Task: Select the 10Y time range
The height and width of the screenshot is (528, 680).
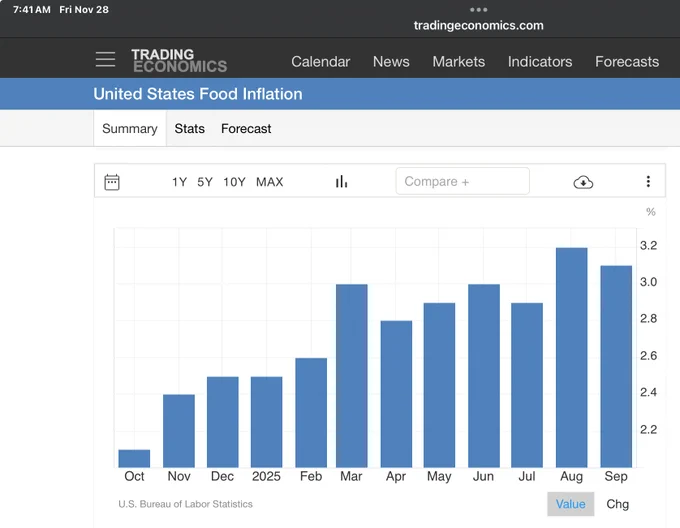Action: pyautogui.click(x=234, y=182)
